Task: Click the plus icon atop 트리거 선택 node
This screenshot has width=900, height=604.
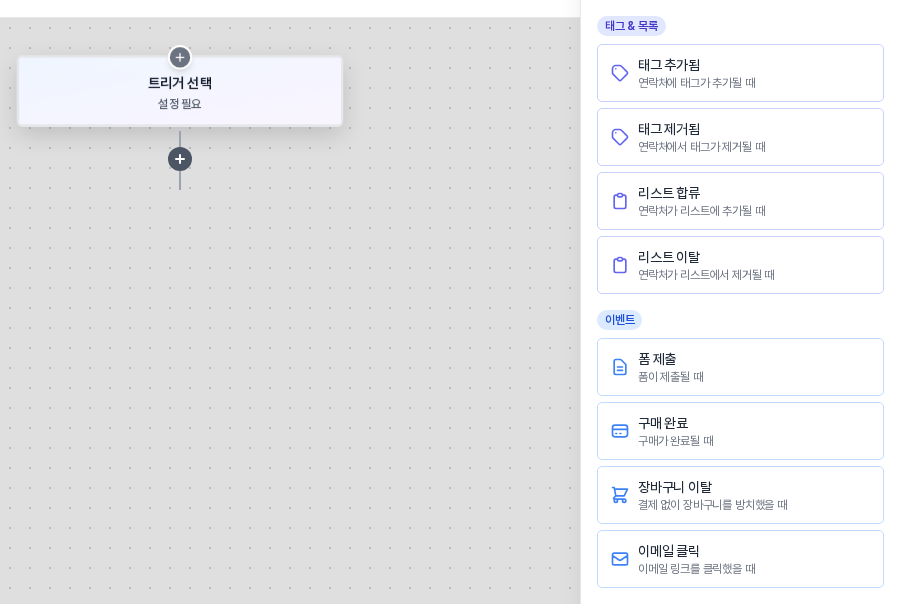Action: (x=180, y=57)
